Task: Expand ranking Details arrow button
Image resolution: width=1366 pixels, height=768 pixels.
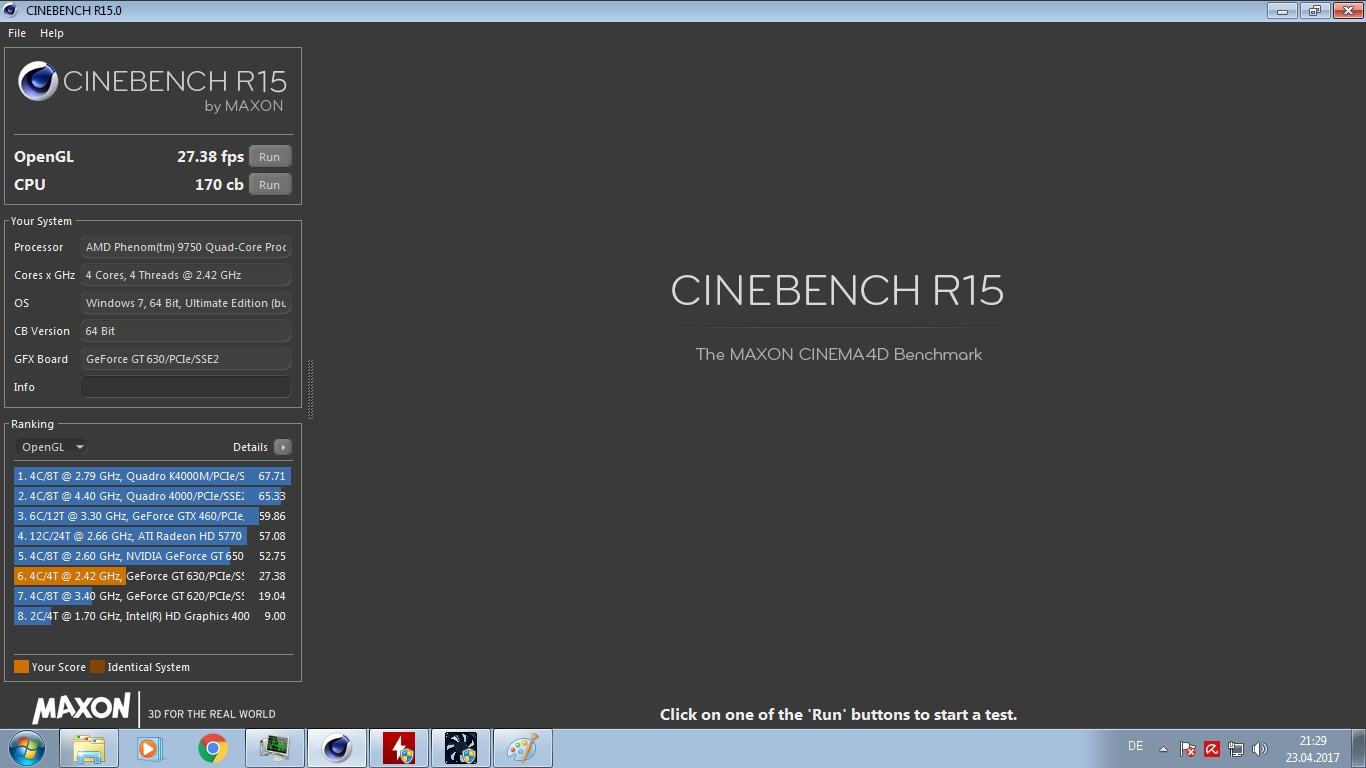Action: 283,447
